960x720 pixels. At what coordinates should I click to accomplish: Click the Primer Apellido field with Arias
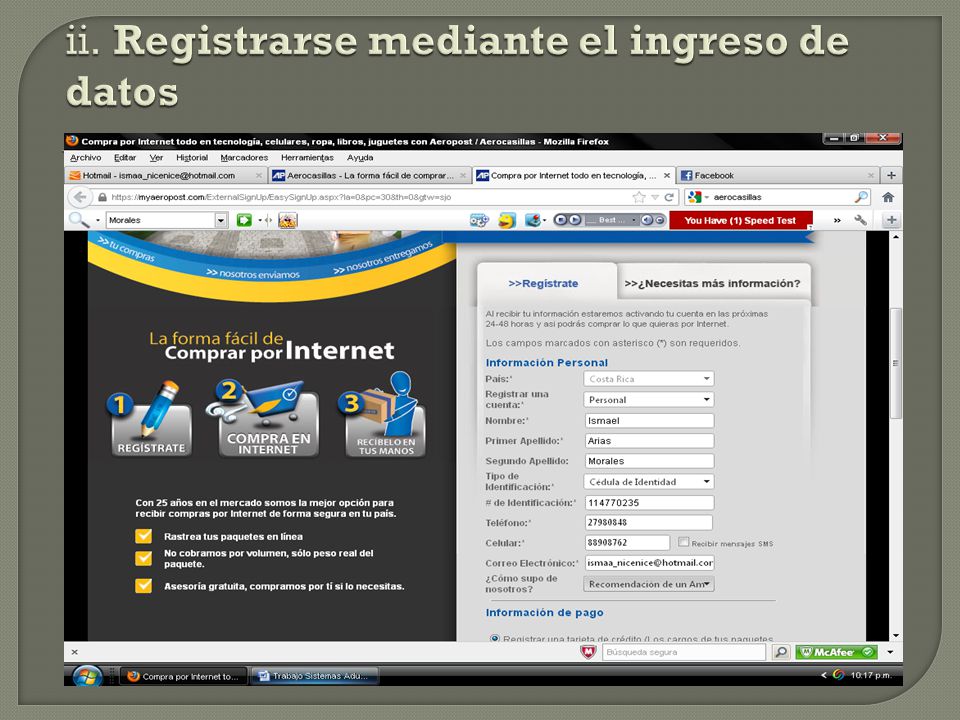(x=650, y=441)
